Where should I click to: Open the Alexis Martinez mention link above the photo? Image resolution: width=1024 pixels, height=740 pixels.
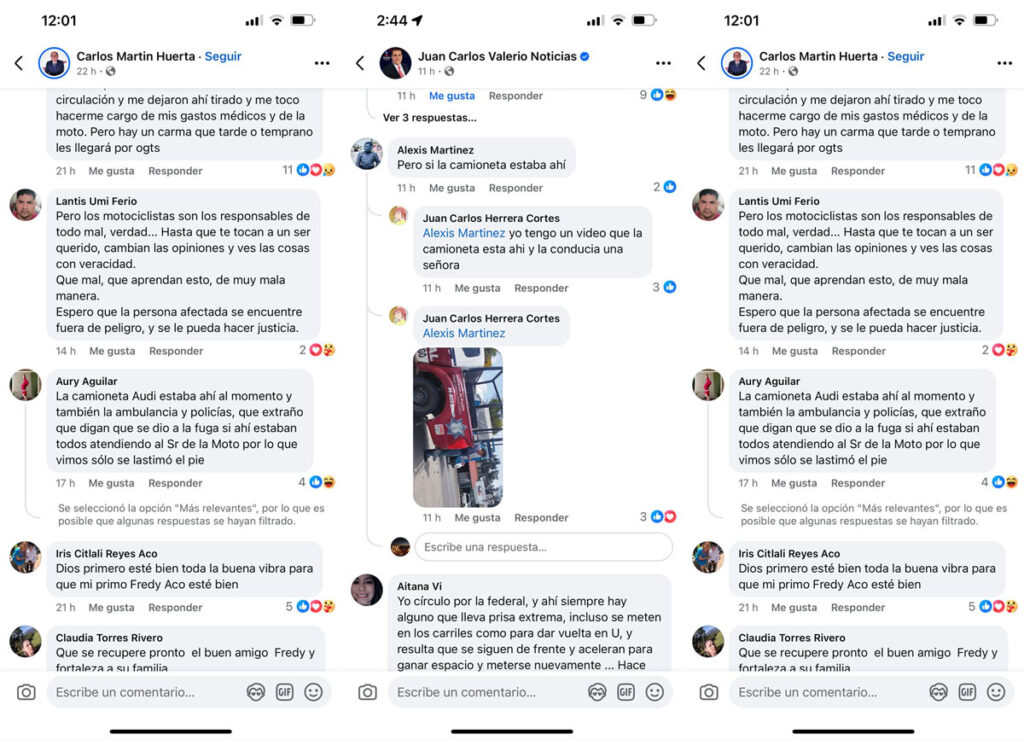click(x=464, y=333)
